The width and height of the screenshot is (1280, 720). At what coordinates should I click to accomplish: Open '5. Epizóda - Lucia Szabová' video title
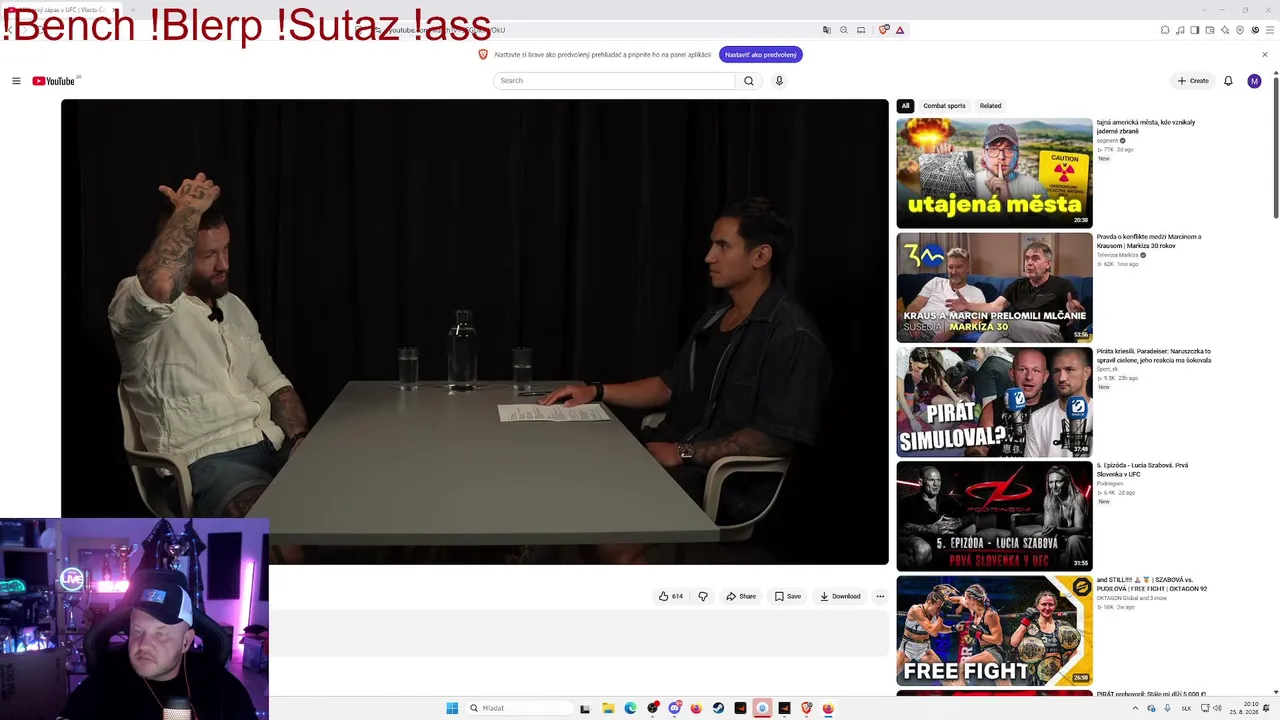coord(1142,470)
